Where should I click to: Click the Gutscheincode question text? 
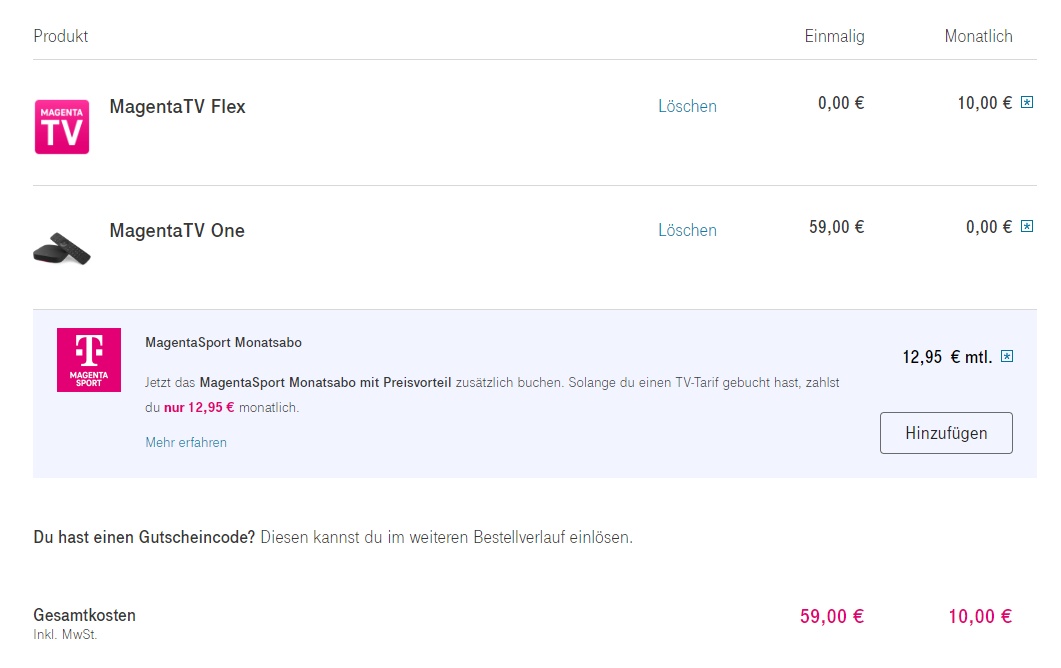pos(146,537)
